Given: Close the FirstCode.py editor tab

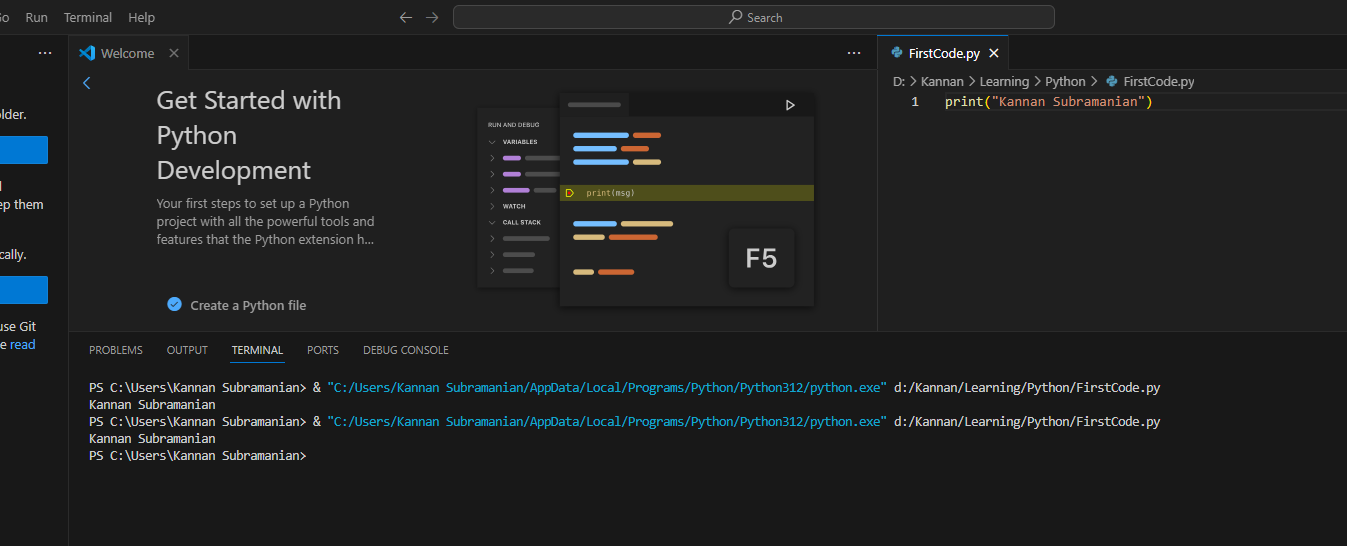Looking at the screenshot, I should [993, 54].
